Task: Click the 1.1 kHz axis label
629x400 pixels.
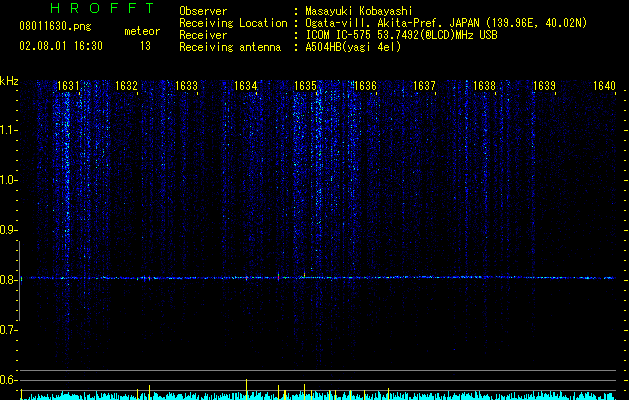Action: [x=8, y=130]
